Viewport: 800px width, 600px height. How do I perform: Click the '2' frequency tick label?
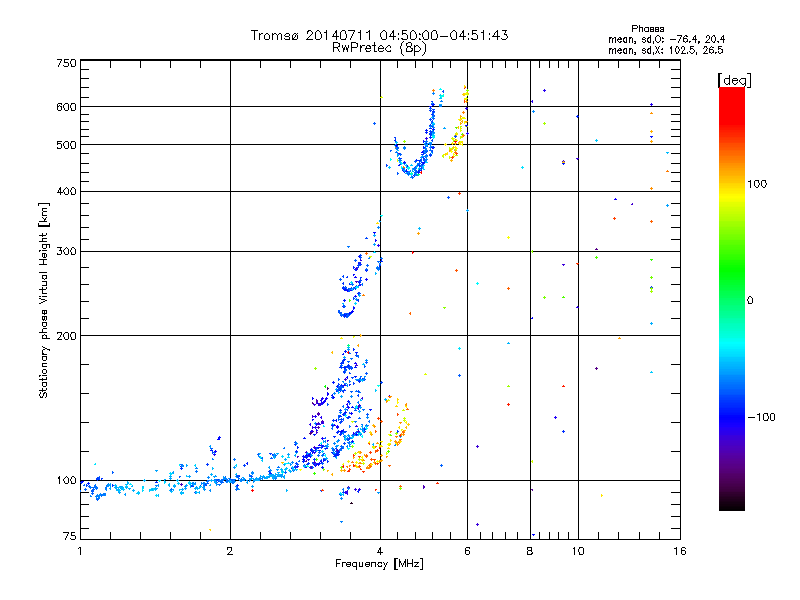click(230, 551)
